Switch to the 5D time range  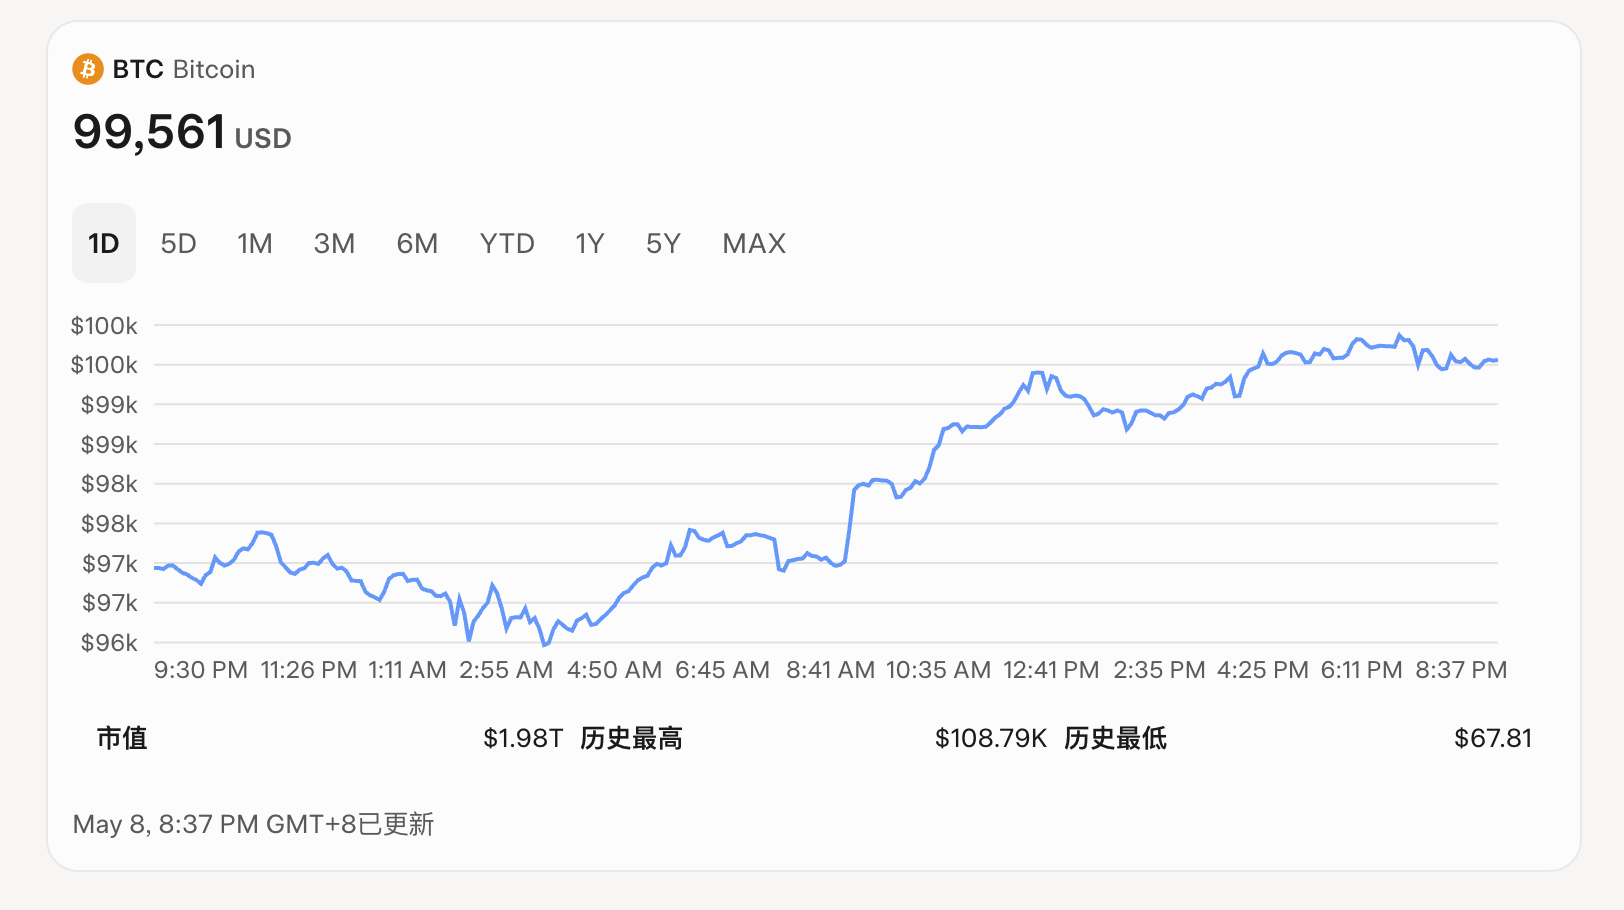tap(178, 243)
